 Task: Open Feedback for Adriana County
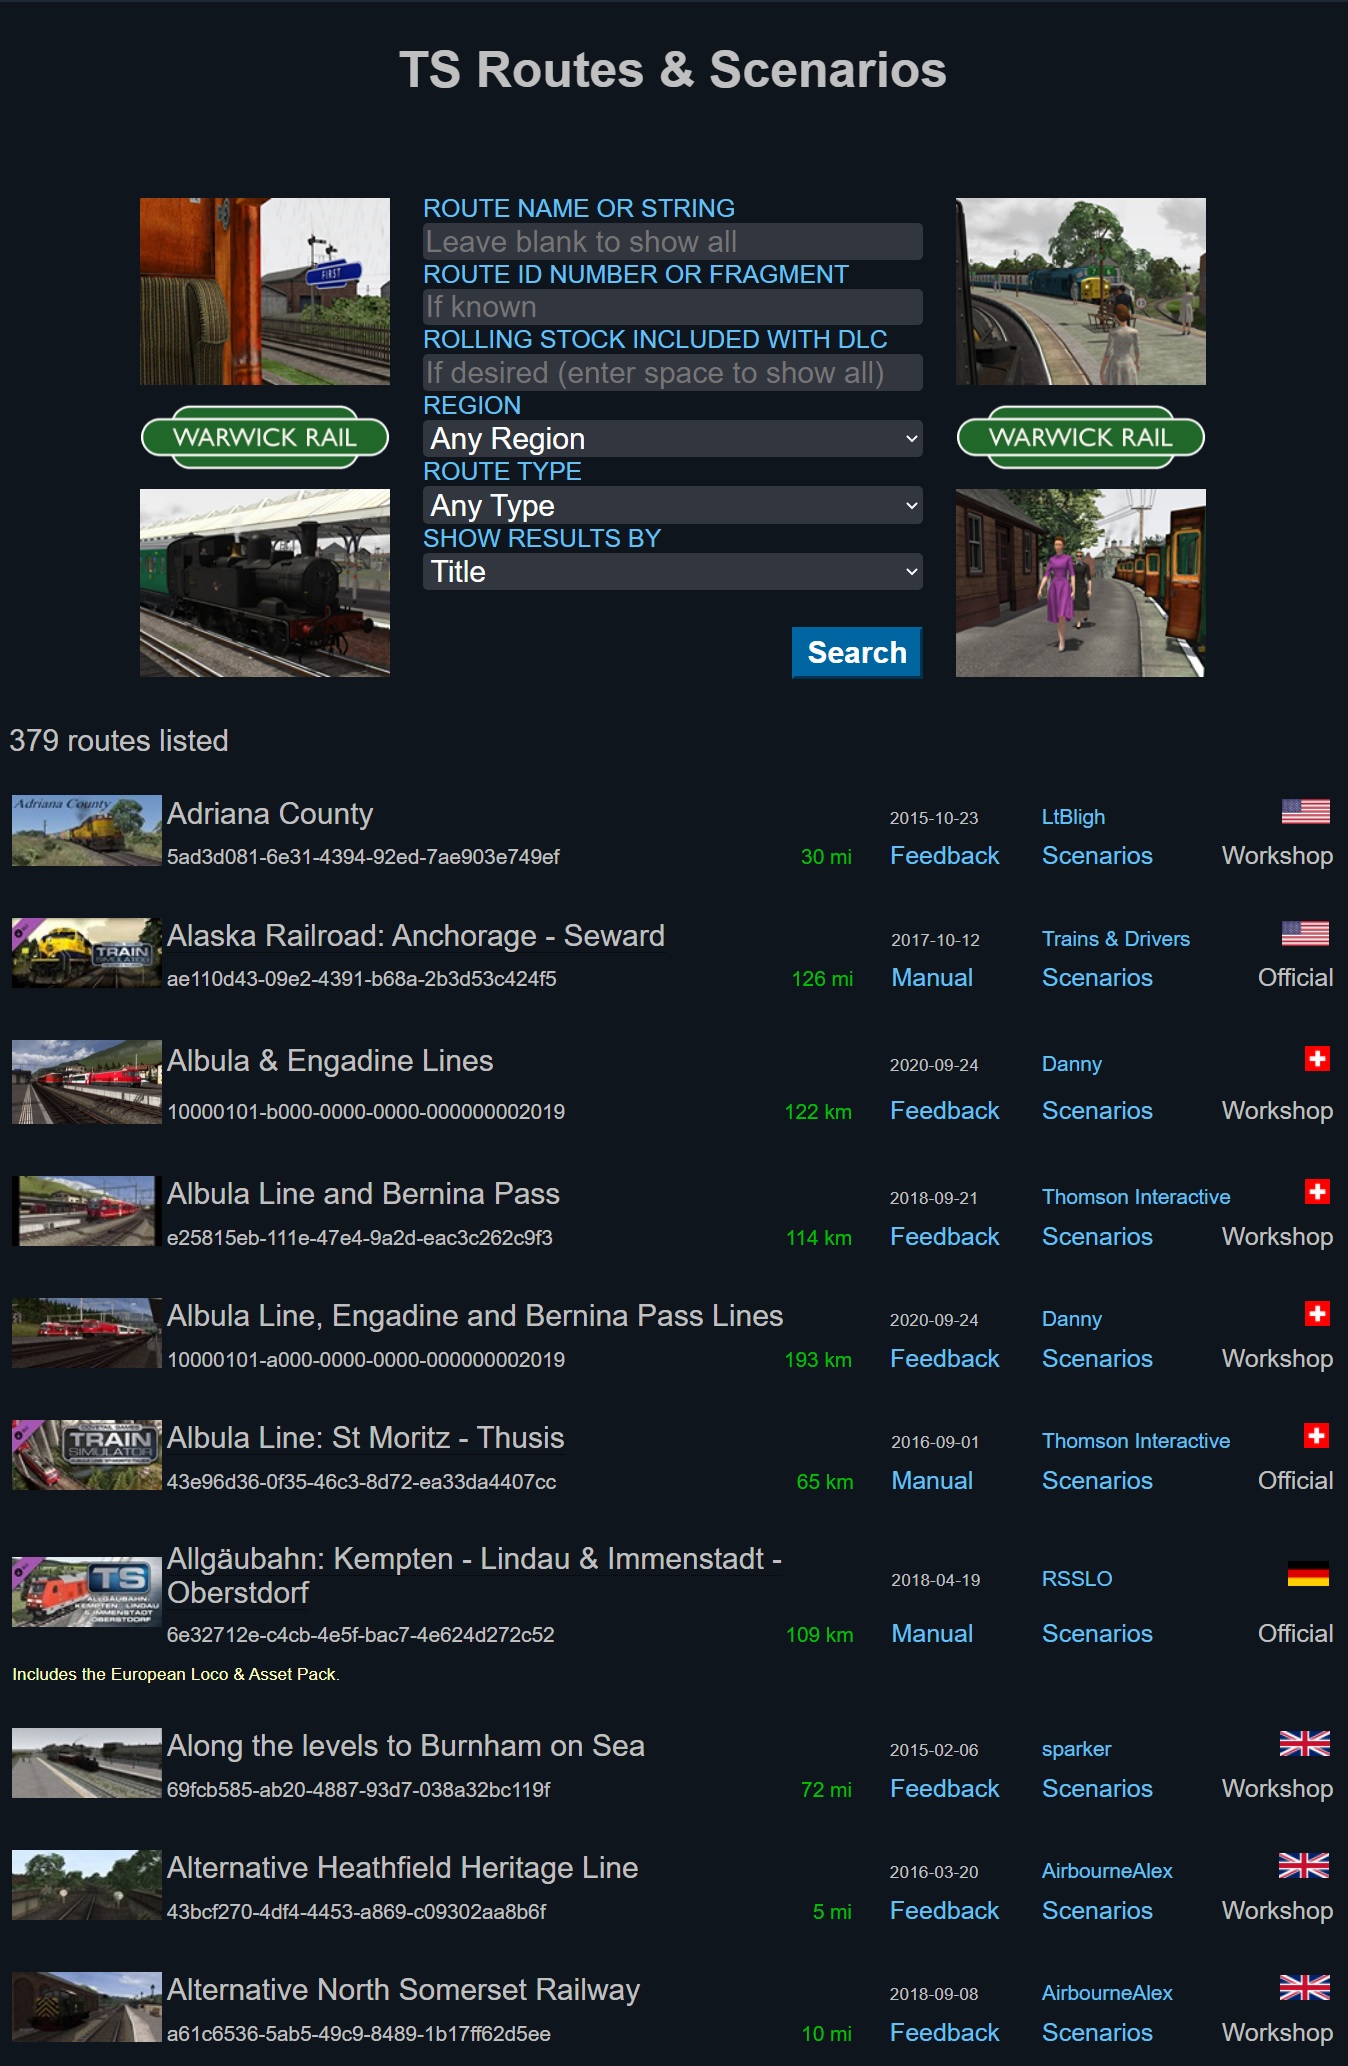[x=945, y=856]
